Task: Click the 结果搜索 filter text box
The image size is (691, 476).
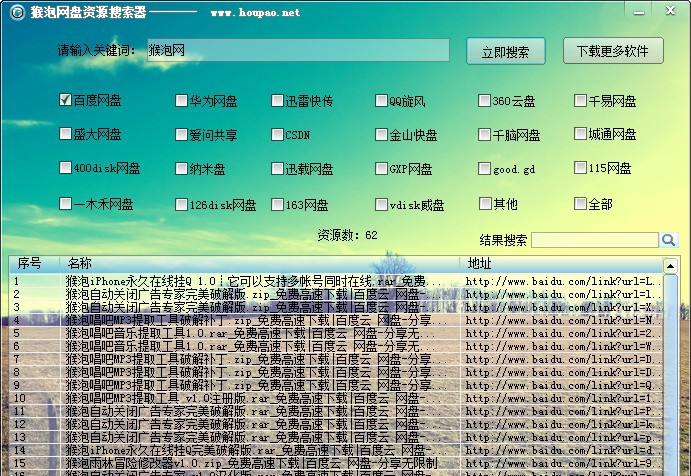Action: click(595, 240)
